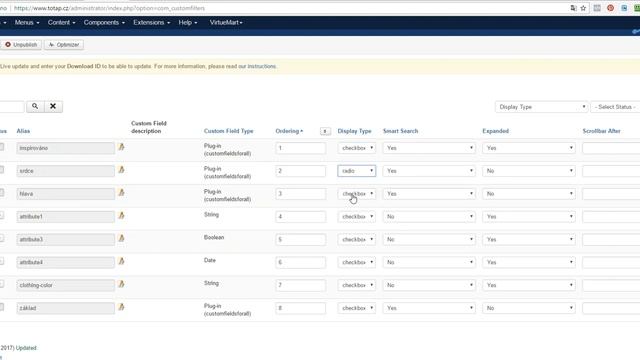Click the edit icon beside alias hlava

[x=121, y=193]
